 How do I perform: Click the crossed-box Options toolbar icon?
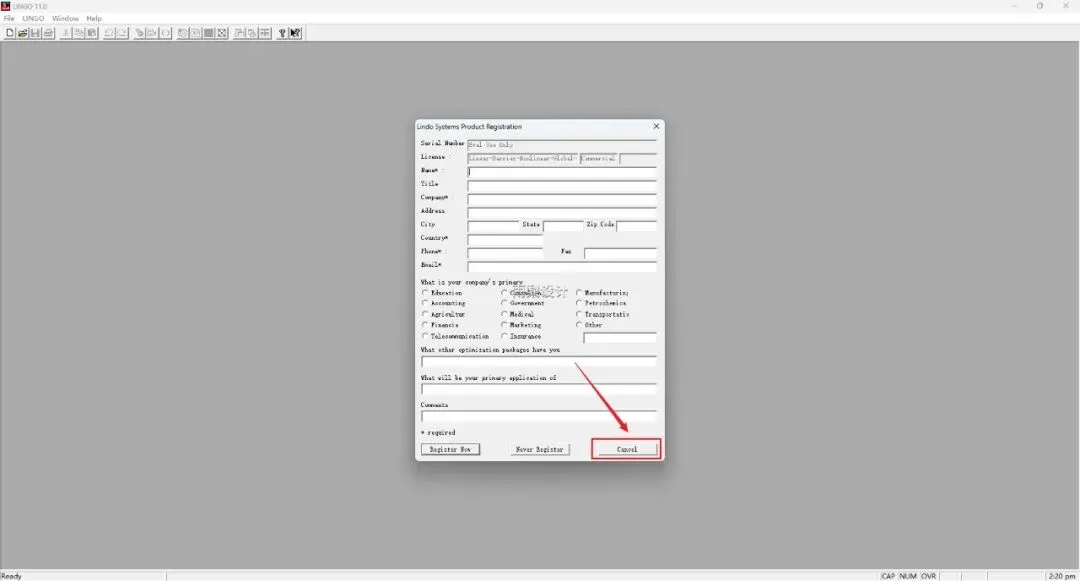(x=222, y=33)
